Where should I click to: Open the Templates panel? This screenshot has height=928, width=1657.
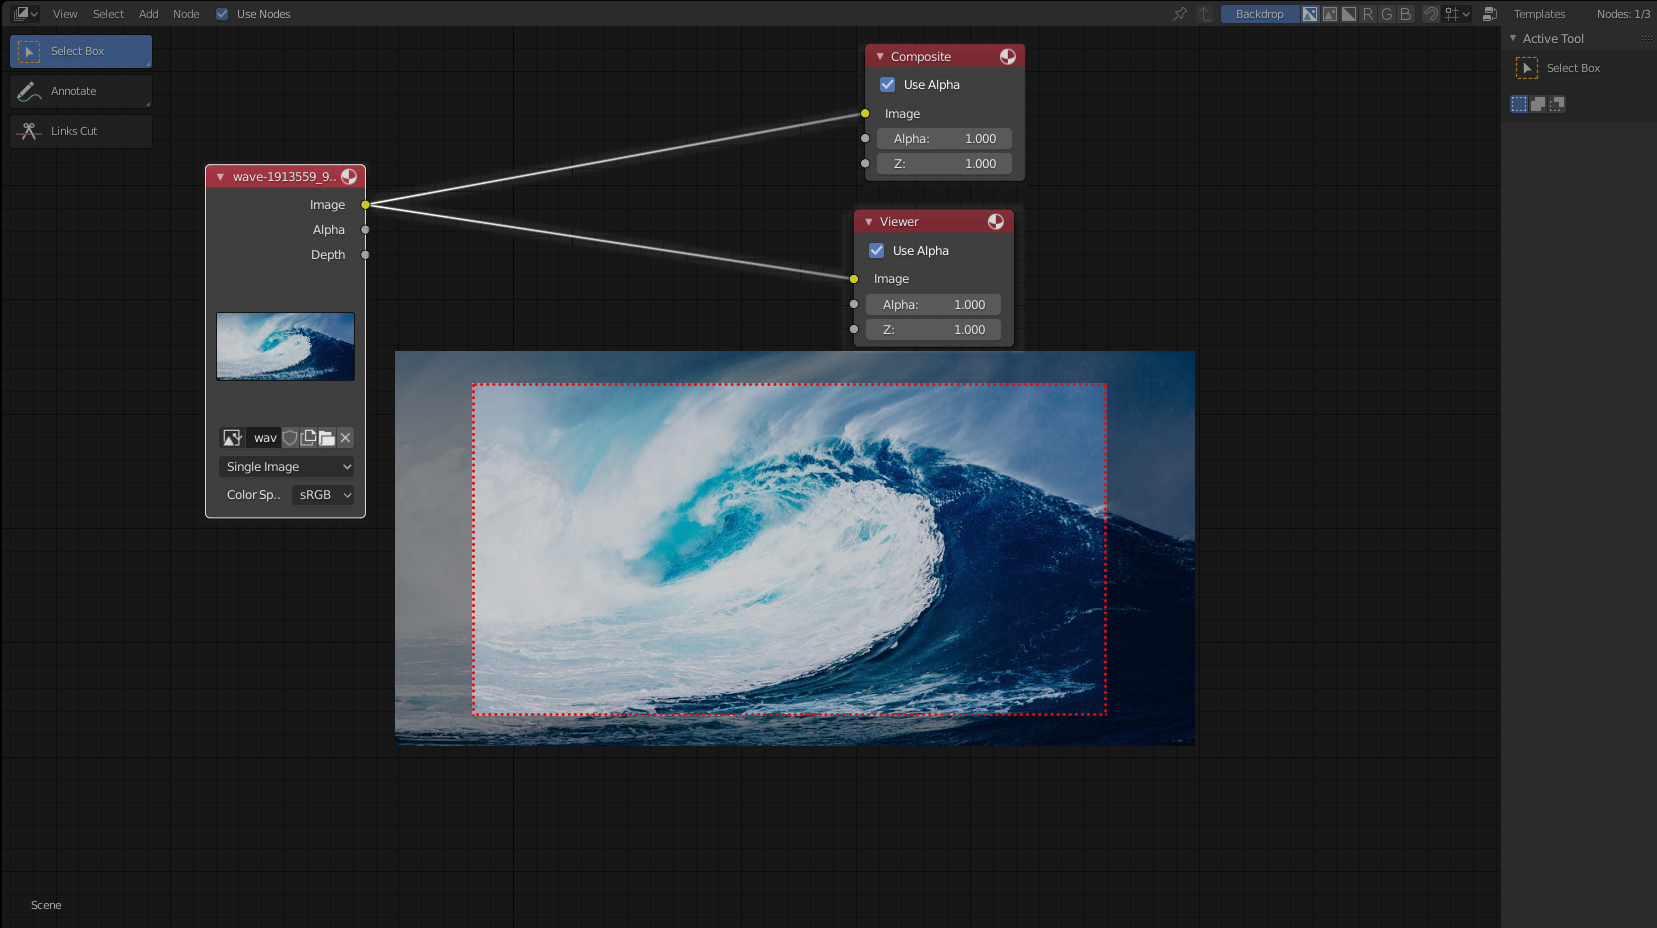point(1539,14)
